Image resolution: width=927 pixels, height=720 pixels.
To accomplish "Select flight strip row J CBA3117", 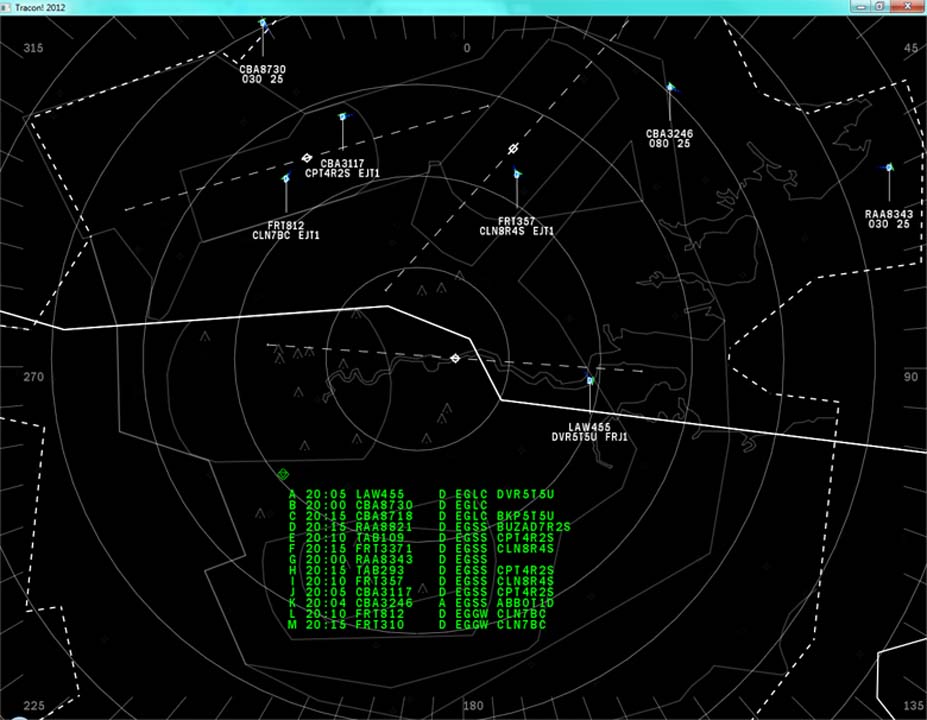I will 422,592.
